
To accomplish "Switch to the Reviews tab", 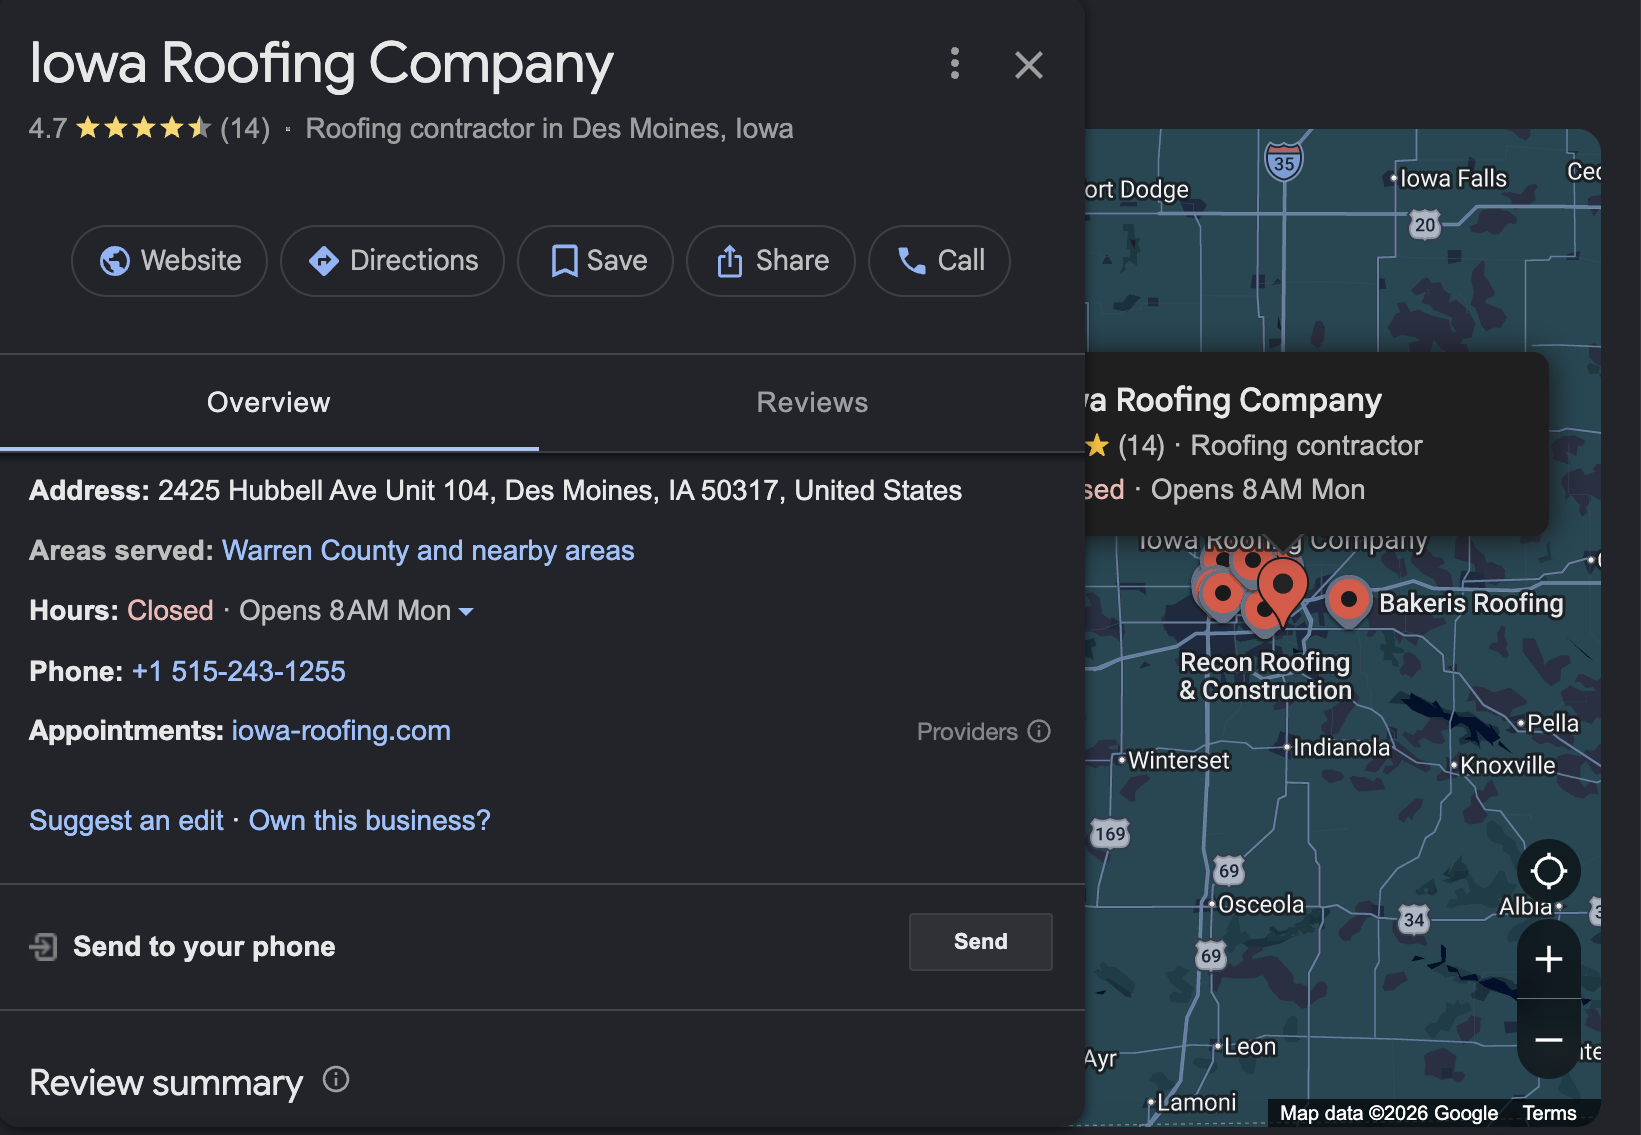I will (811, 402).
